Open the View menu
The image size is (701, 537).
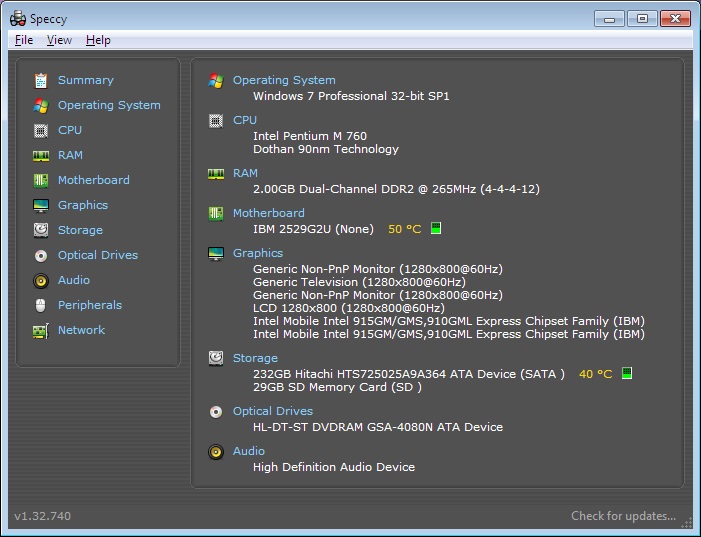point(59,40)
